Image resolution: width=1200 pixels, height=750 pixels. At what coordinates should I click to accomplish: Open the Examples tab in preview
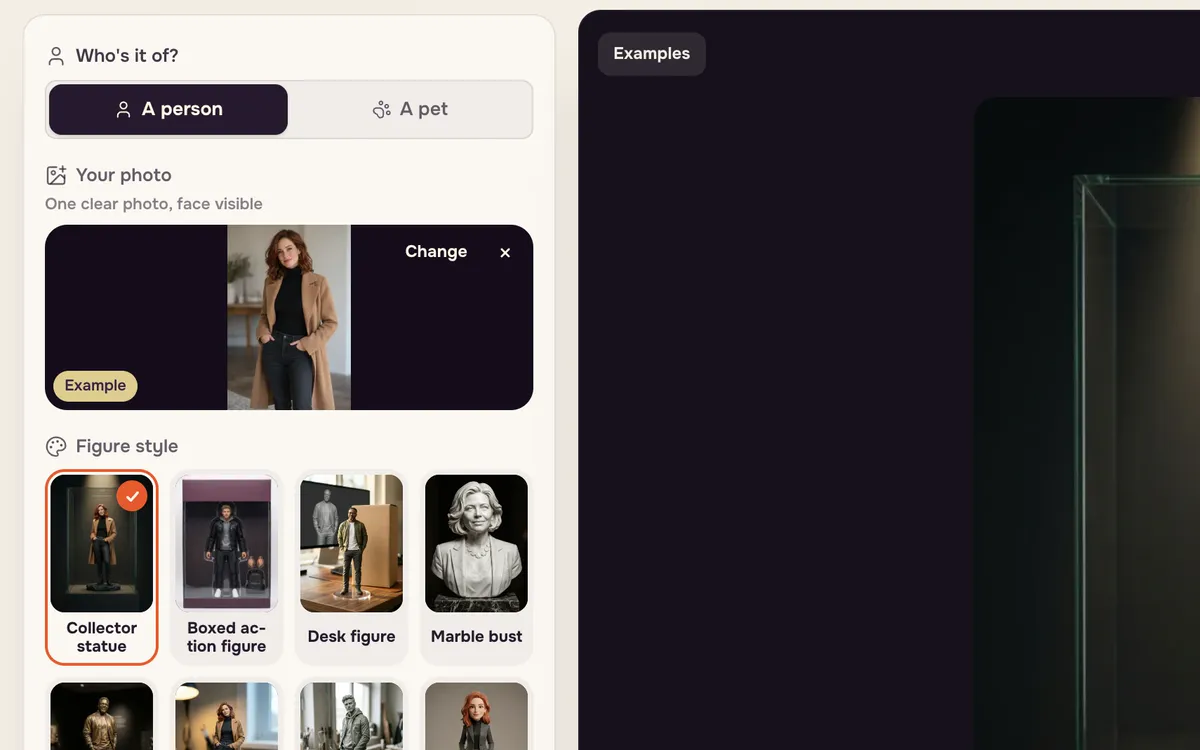[652, 54]
